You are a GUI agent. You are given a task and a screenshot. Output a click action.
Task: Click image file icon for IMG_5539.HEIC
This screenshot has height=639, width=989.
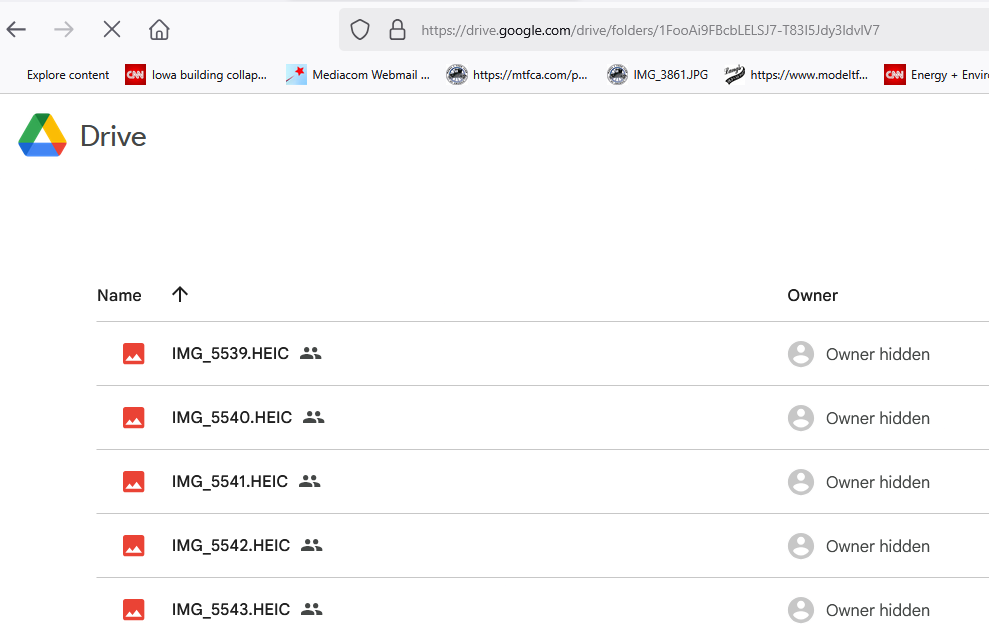pyautogui.click(x=133, y=354)
